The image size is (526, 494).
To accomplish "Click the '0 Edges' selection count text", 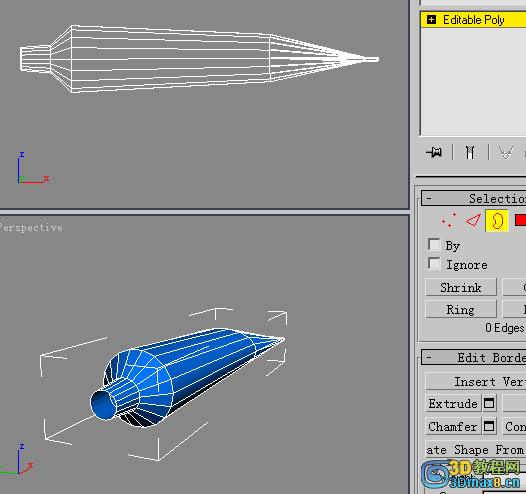I will click(504, 328).
